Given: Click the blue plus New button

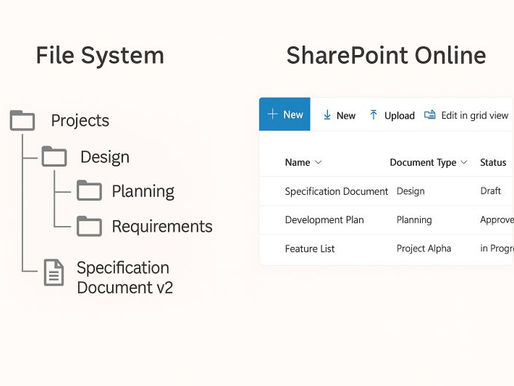Looking at the screenshot, I should pos(284,114).
